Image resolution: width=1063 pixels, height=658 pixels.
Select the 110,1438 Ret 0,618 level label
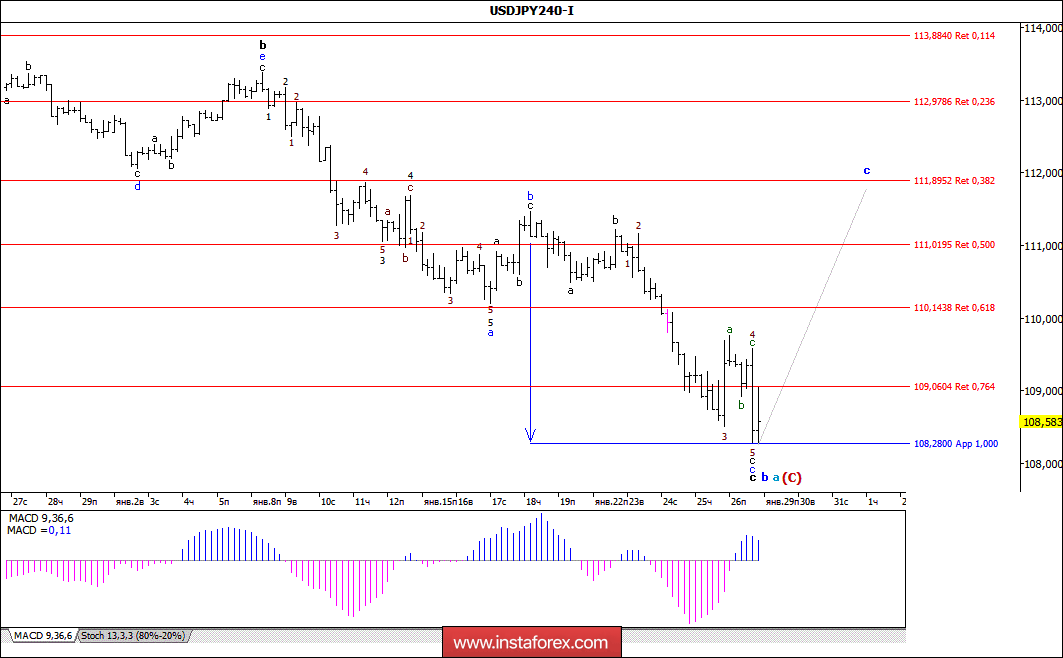coord(955,308)
